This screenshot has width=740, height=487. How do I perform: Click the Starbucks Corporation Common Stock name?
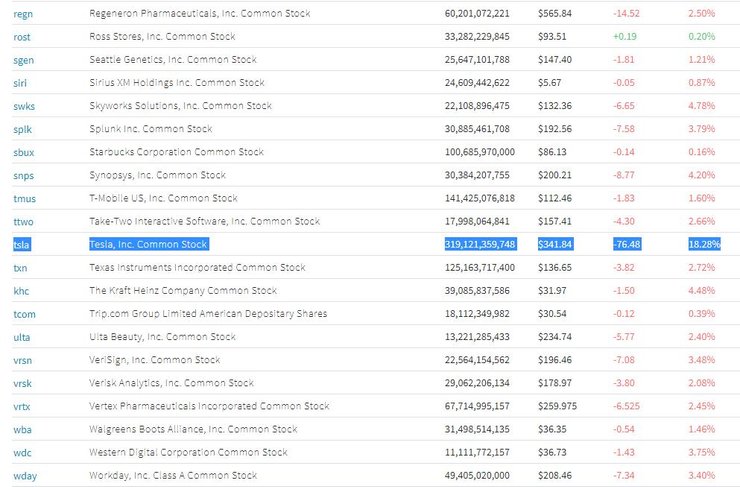coord(176,152)
